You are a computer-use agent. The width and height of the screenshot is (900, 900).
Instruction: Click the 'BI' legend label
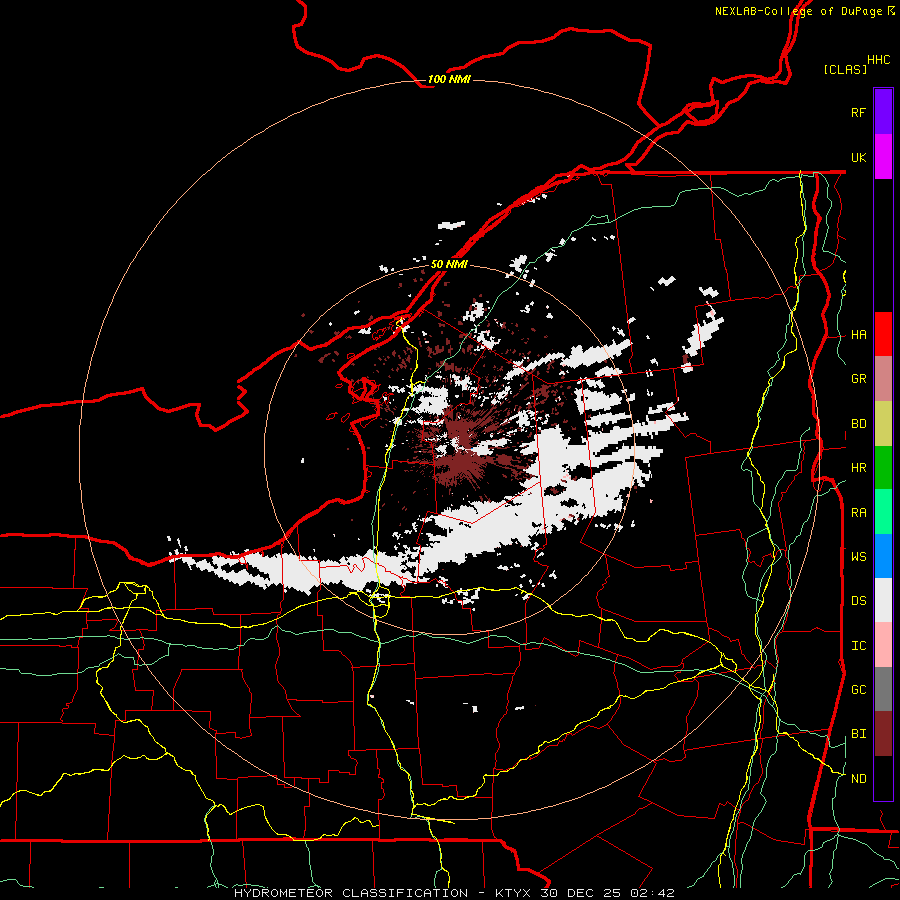pos(859,734)
